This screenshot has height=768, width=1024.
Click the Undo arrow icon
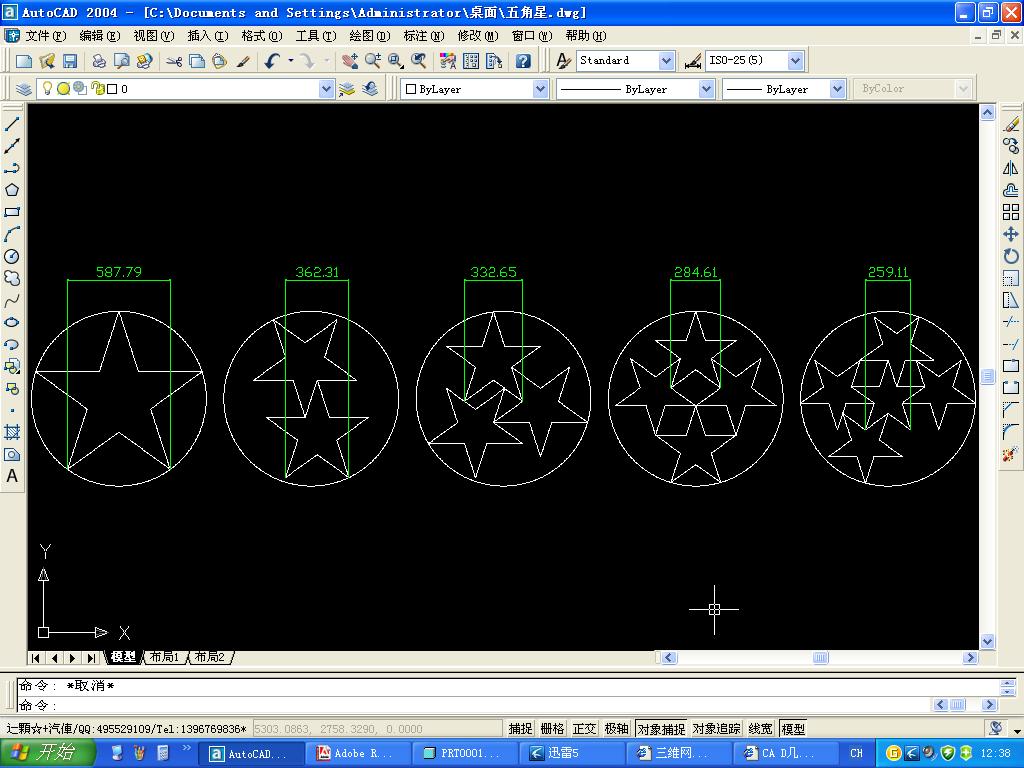click(272, 61)
